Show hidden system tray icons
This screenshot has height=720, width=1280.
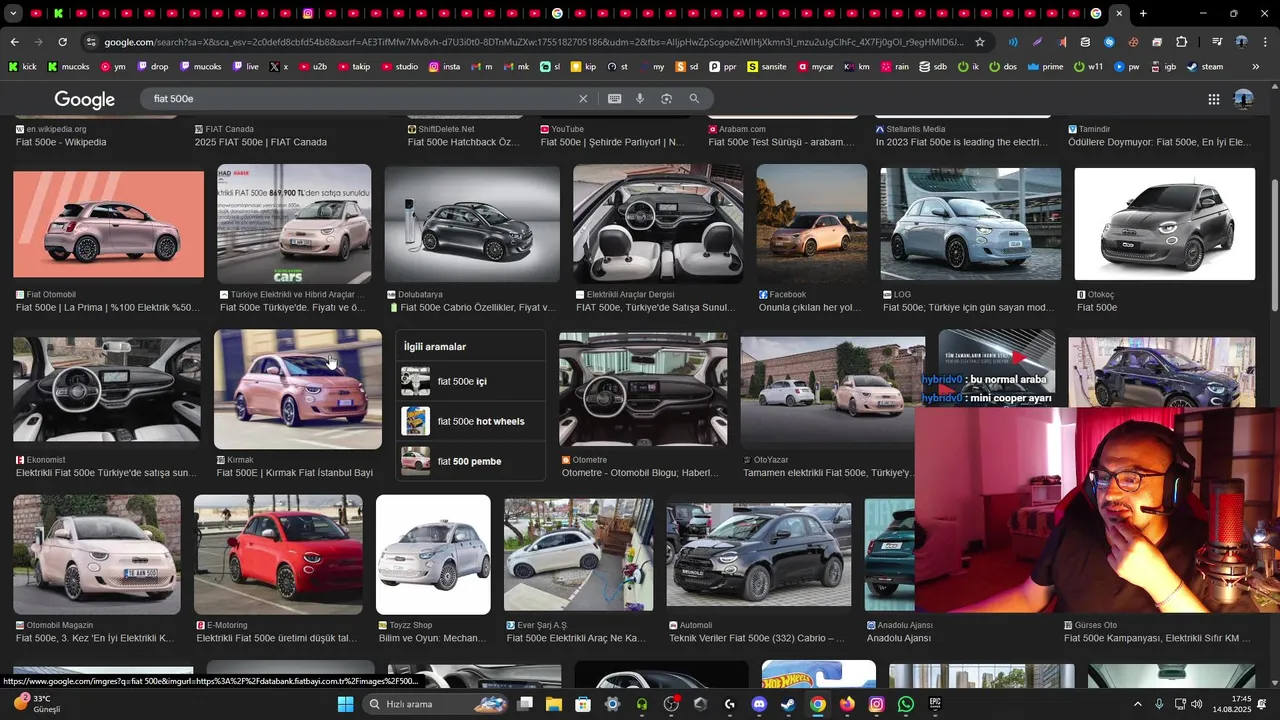pos(1137,704)
